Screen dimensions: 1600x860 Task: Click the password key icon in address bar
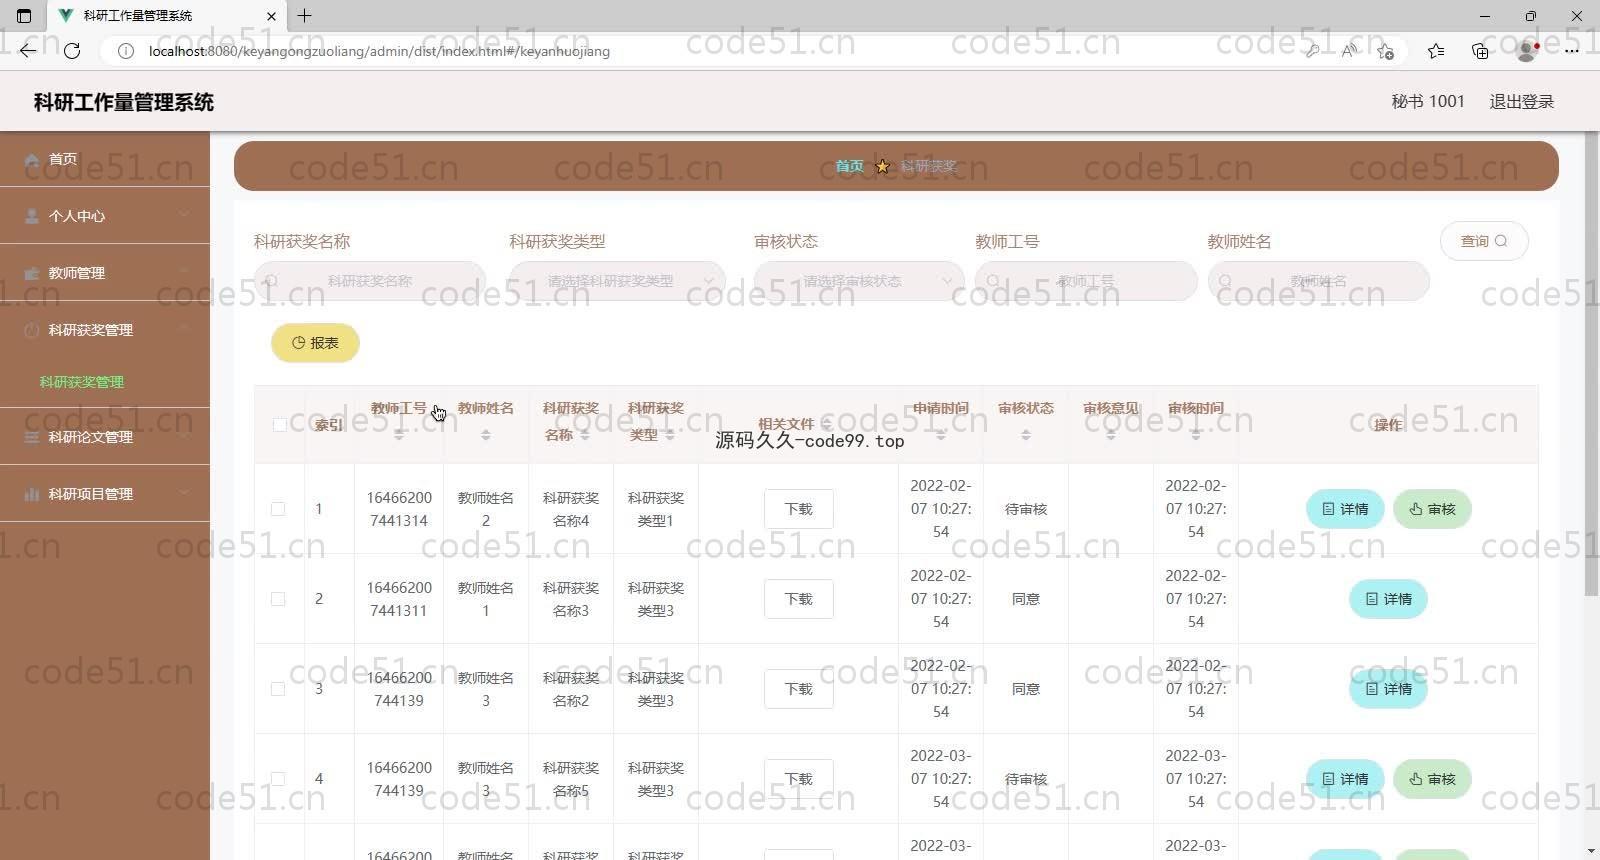tap(1312, 51)
